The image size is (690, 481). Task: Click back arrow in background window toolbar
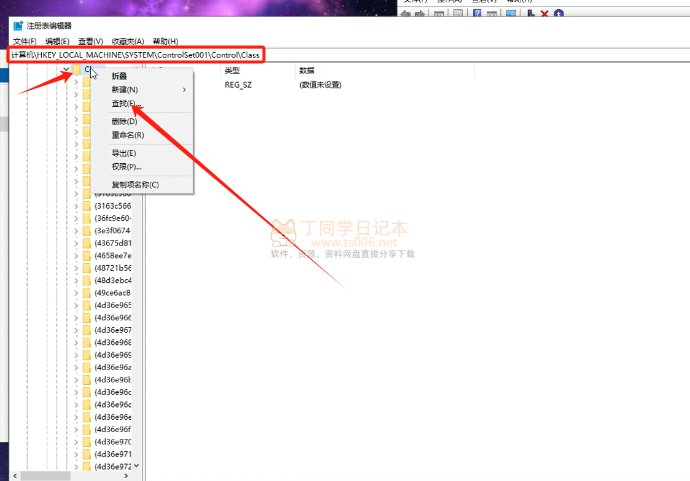point(406,14)
